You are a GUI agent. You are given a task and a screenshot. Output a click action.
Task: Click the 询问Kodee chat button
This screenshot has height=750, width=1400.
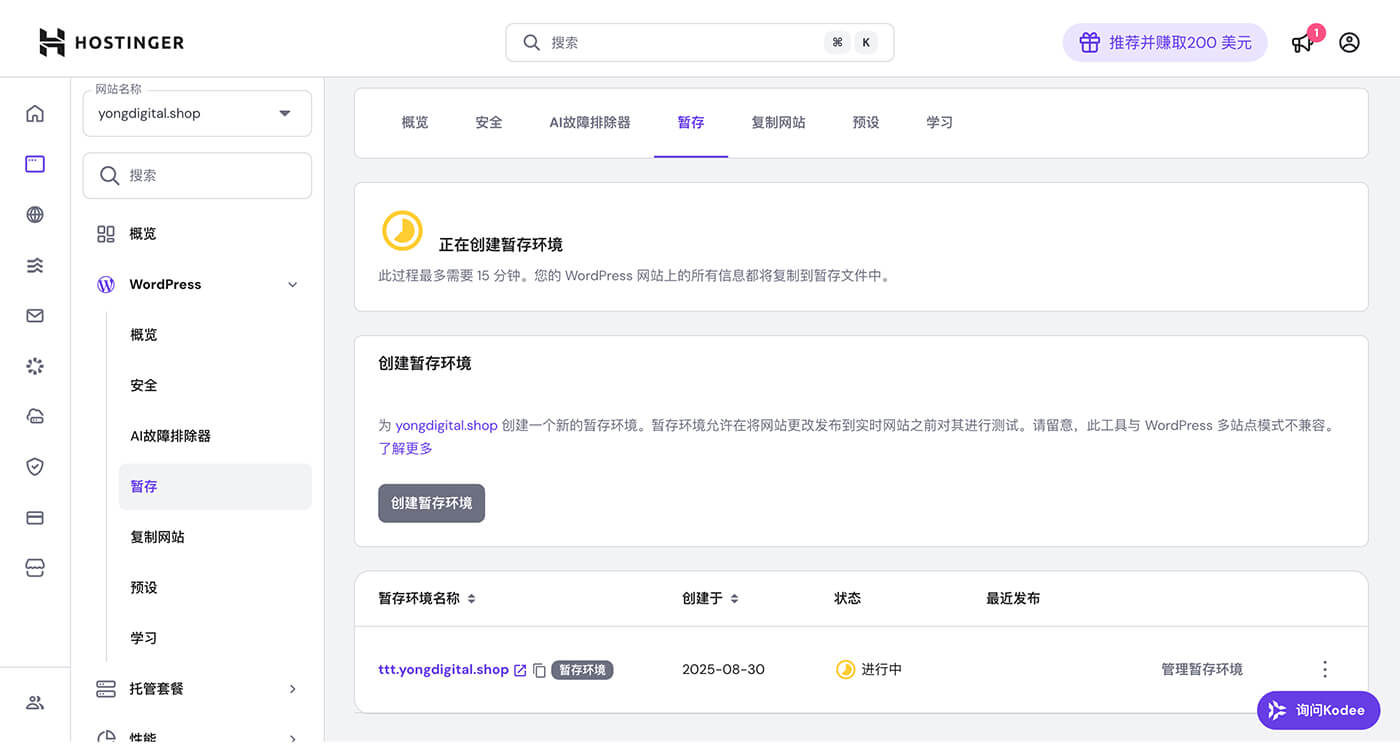coord(1319,710)
